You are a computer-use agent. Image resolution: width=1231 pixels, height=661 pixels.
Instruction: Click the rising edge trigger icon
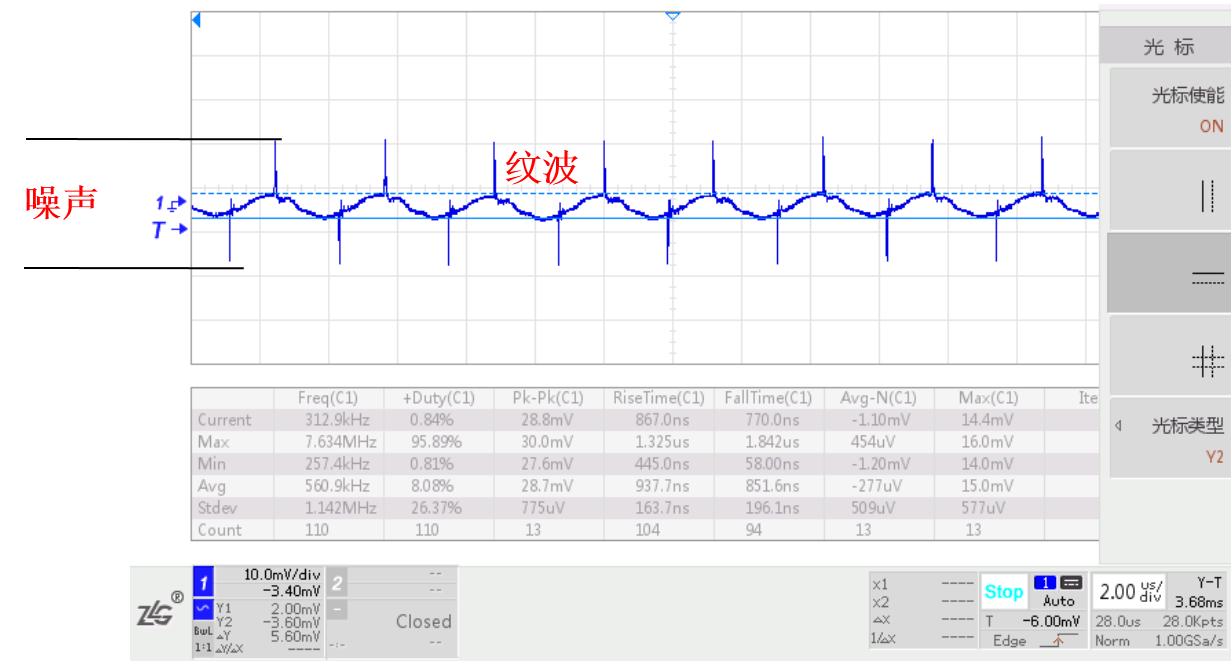(1051, 640)
